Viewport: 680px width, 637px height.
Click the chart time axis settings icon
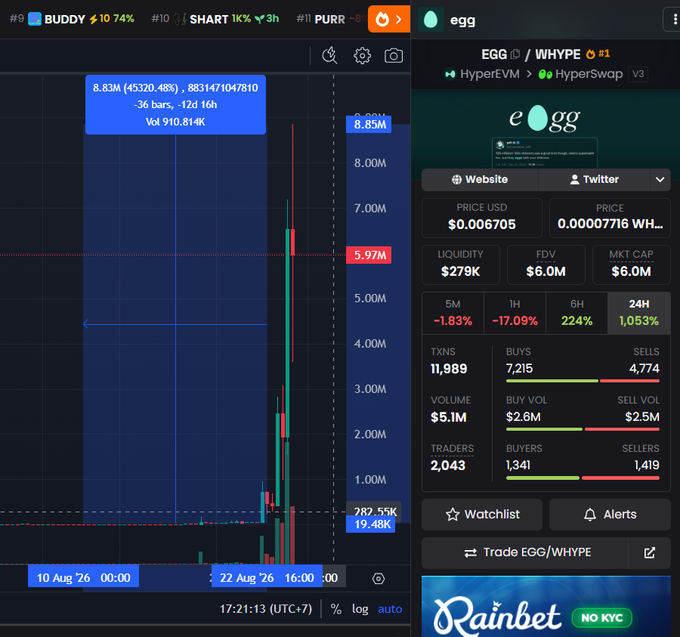click(x=378, y=578)
